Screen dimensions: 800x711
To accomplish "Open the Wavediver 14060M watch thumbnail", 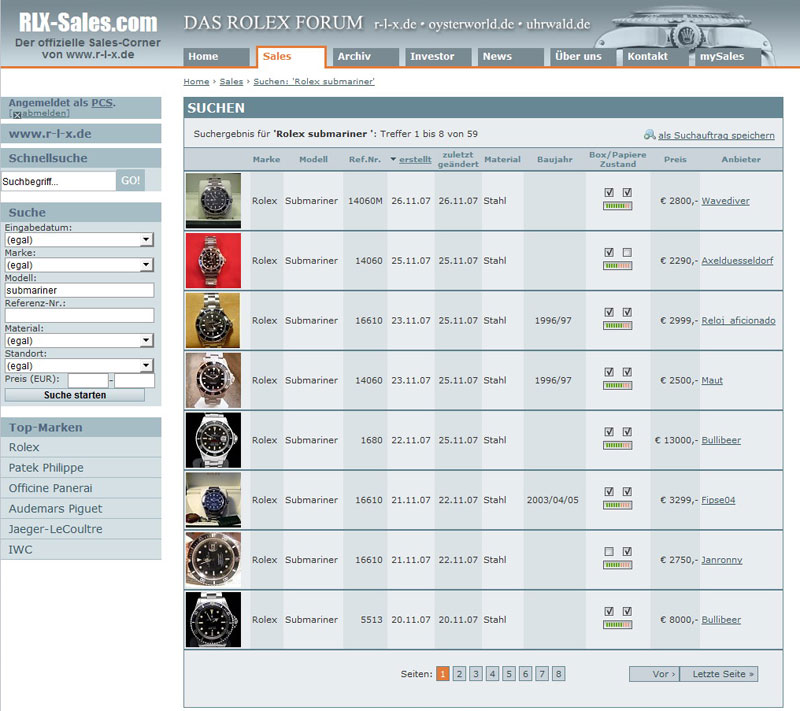I will tap(213, 200).
